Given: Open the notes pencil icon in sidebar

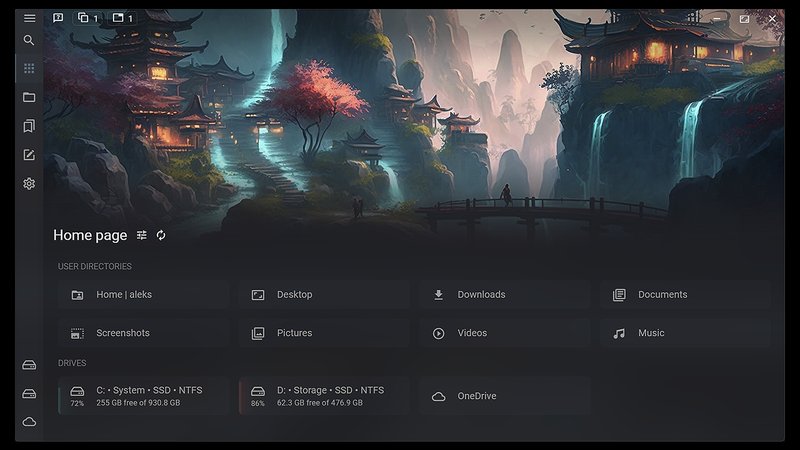Looking at the screenshot, I should click(29, 155).
